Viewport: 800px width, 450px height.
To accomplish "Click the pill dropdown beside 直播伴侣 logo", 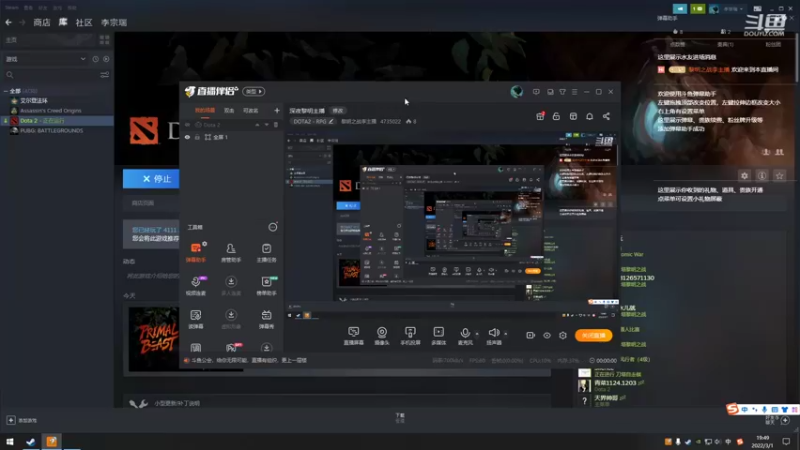I will point(254,91).
